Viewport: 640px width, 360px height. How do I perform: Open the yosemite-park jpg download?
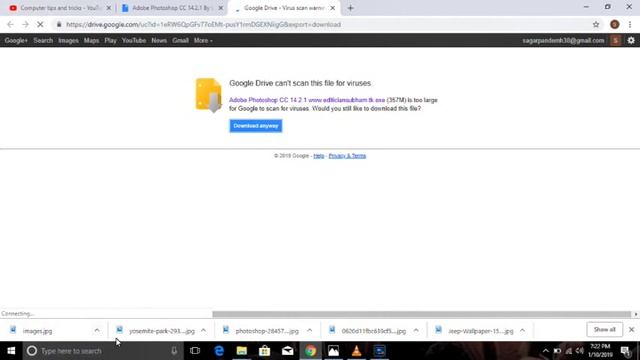(x=162, y=331)
